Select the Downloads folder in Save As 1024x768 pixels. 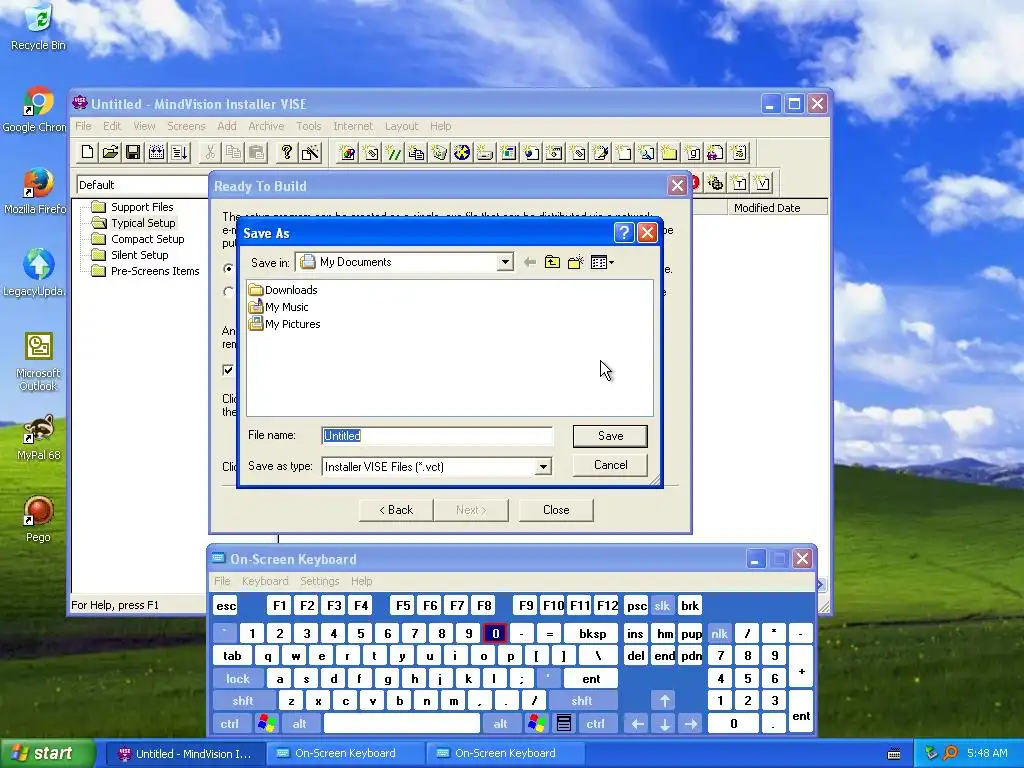point(283,290)
